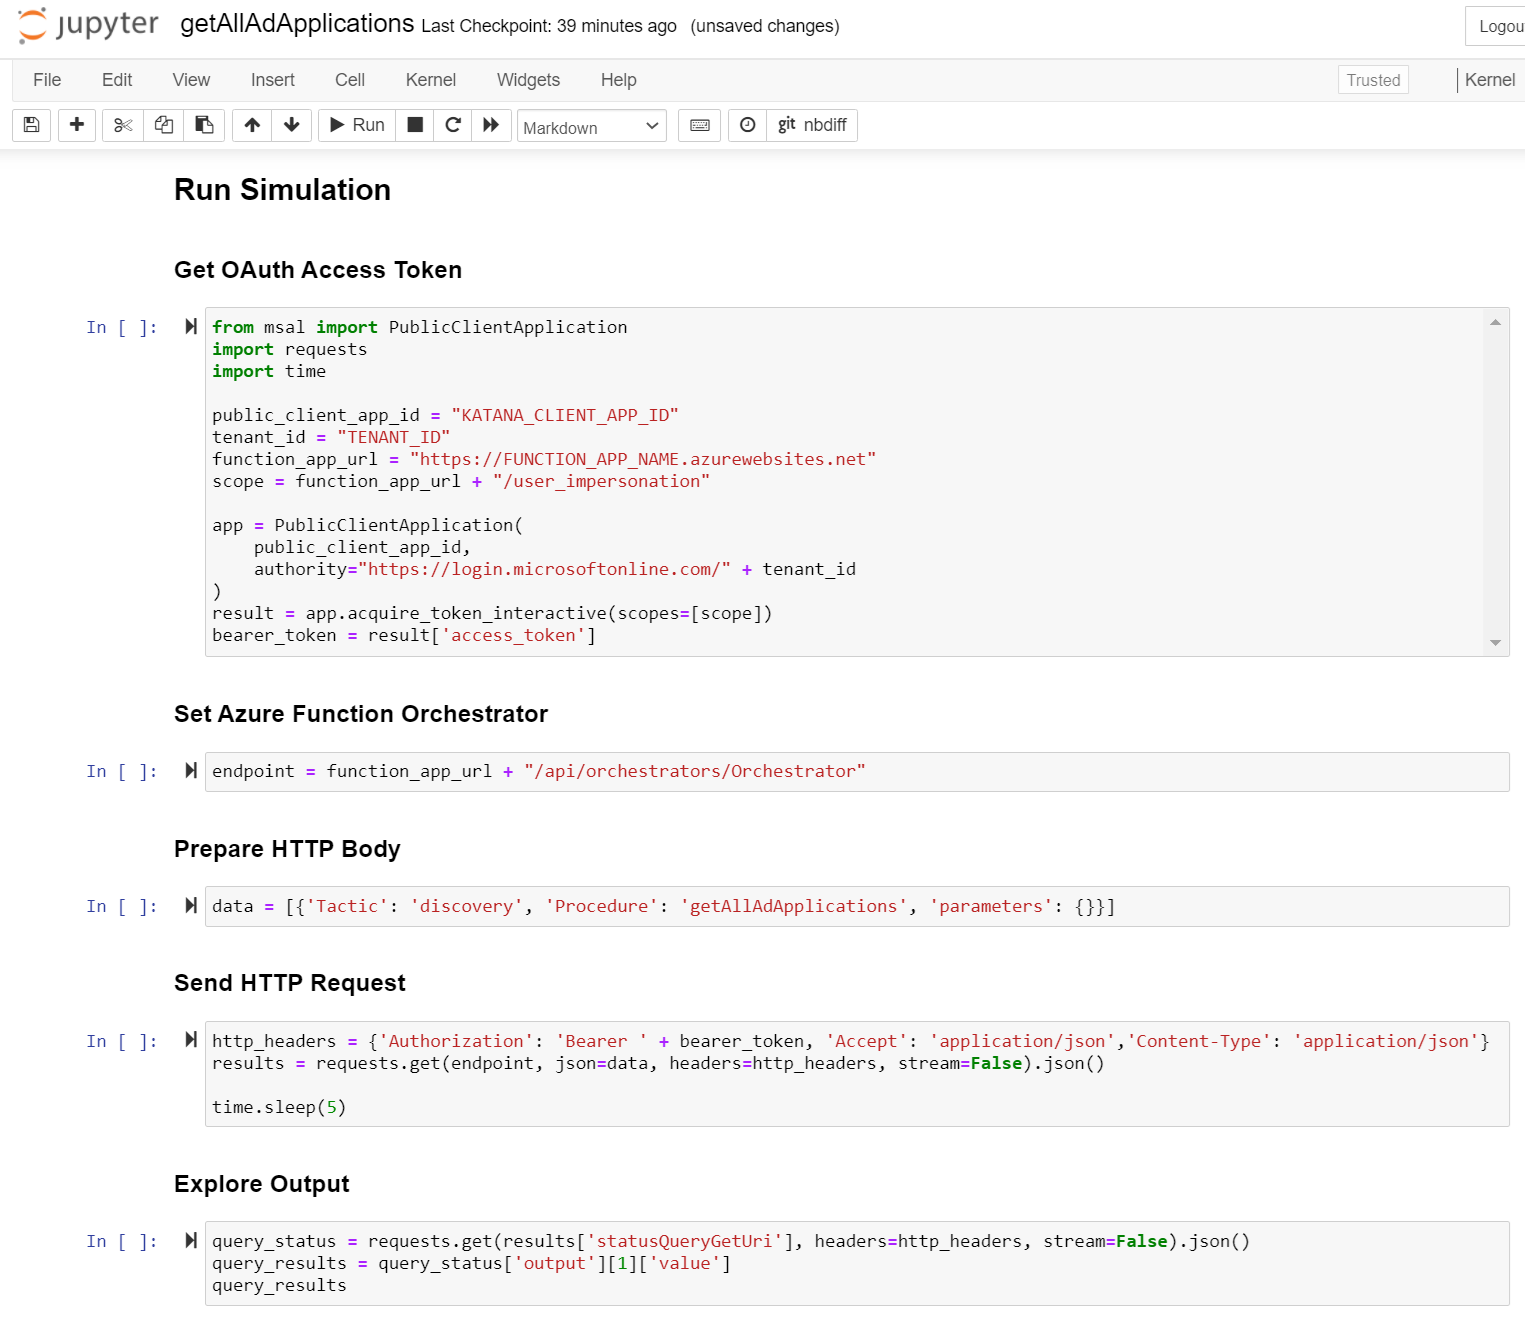Click the OAuth code cell scrollbar
This screenshot has width=1525, height=1320.
(1495, 480)
